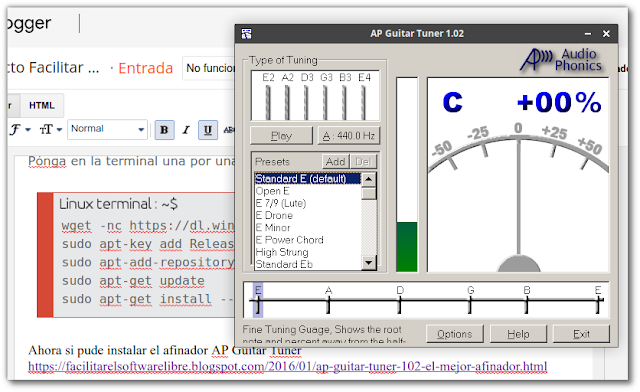Close the AP Guitar Tuner window

[x=606, y=34]
